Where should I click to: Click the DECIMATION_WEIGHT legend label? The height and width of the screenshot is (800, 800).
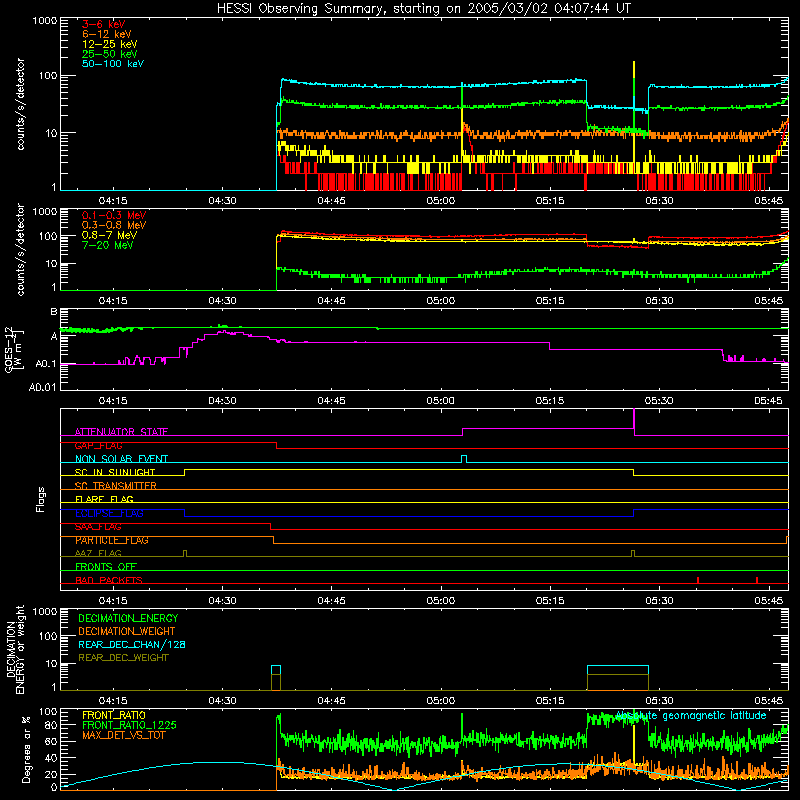click(x=127, y=631)
